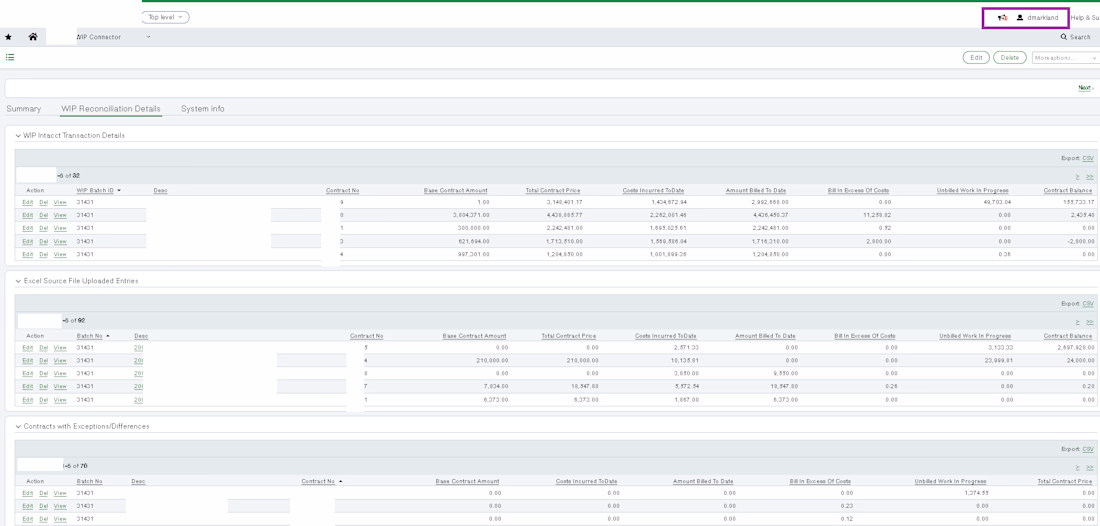The image size is (1100, 526).
Task: Open the dmarkland user menu
Action: [1042, 18]
